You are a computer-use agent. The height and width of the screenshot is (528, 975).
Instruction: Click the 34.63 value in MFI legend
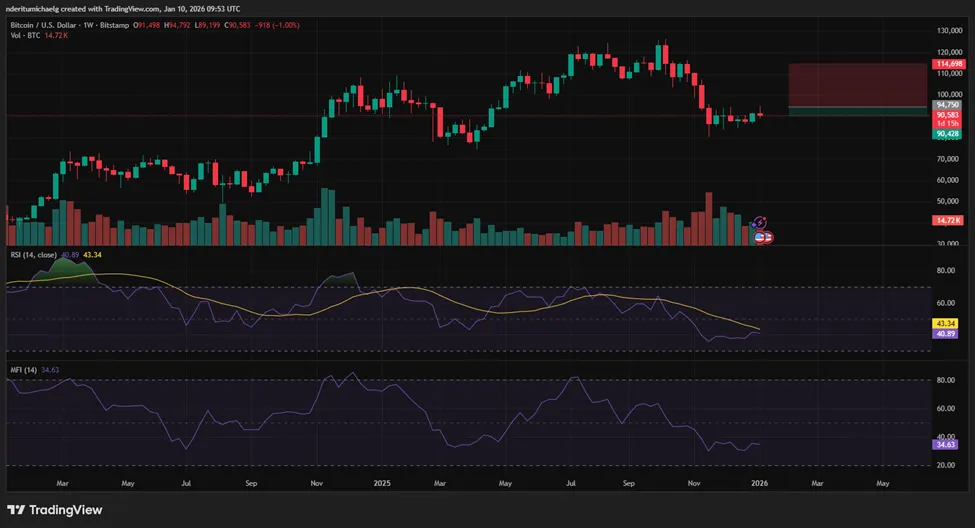50,370
